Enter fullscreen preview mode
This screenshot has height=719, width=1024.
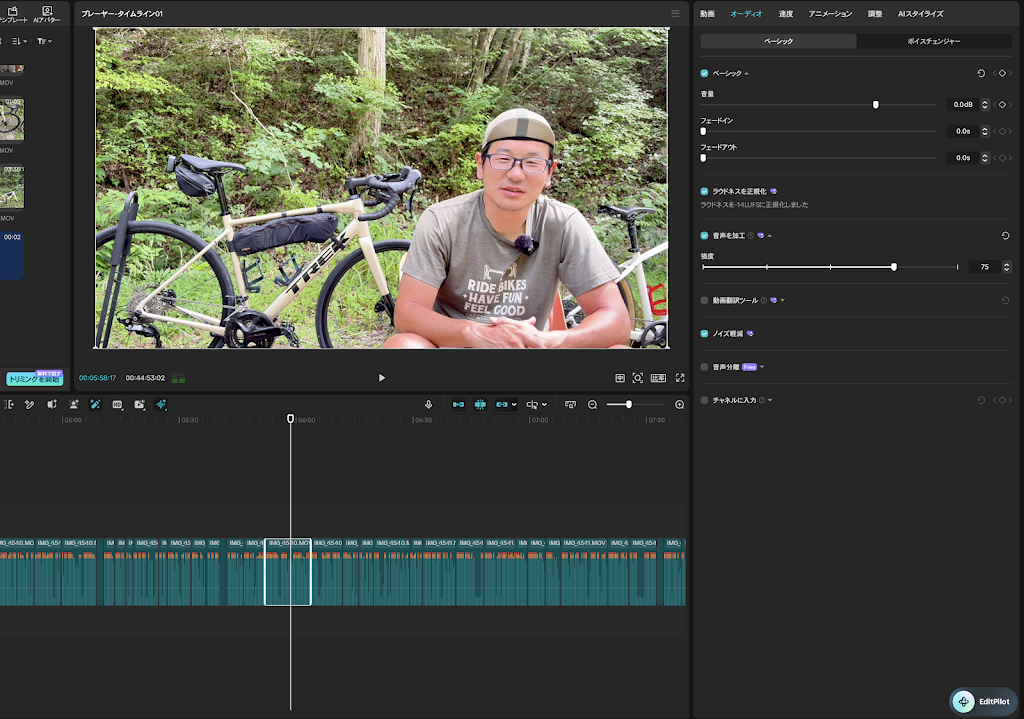pyautogui.click(x=680, y=377)
